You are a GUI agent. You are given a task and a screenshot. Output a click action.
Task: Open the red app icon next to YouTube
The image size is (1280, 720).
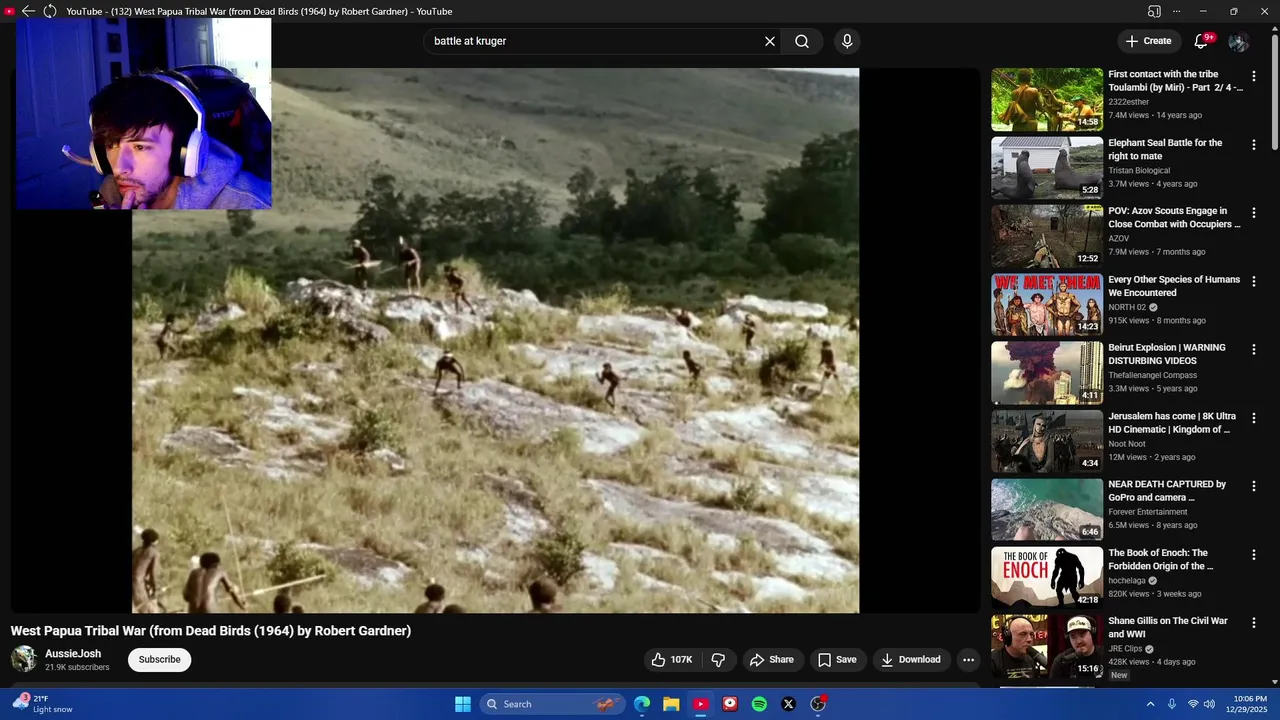click(730, 704)
